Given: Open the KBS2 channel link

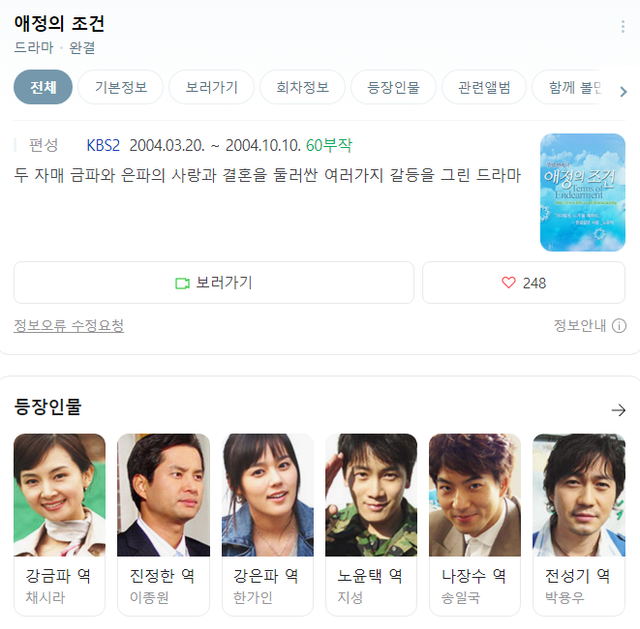Looking at the screenshot, I should tap(103, 145).
